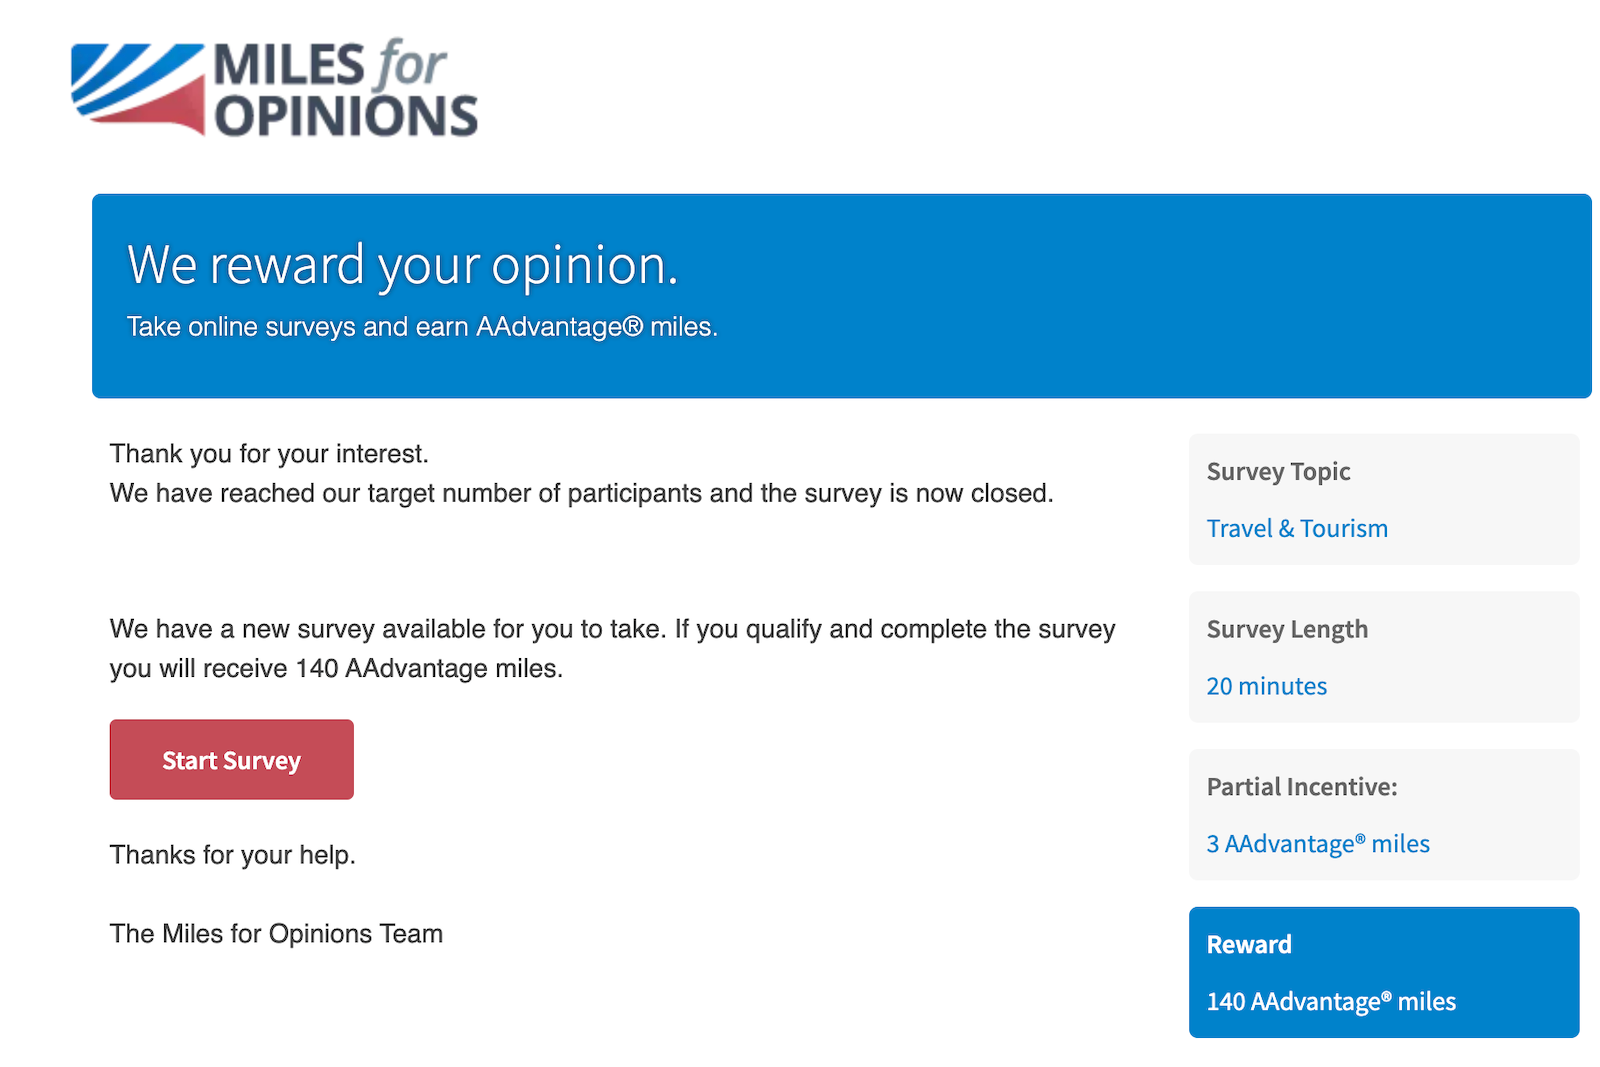Select the 3 AAdvantage miles partial incentive link

1317,843
